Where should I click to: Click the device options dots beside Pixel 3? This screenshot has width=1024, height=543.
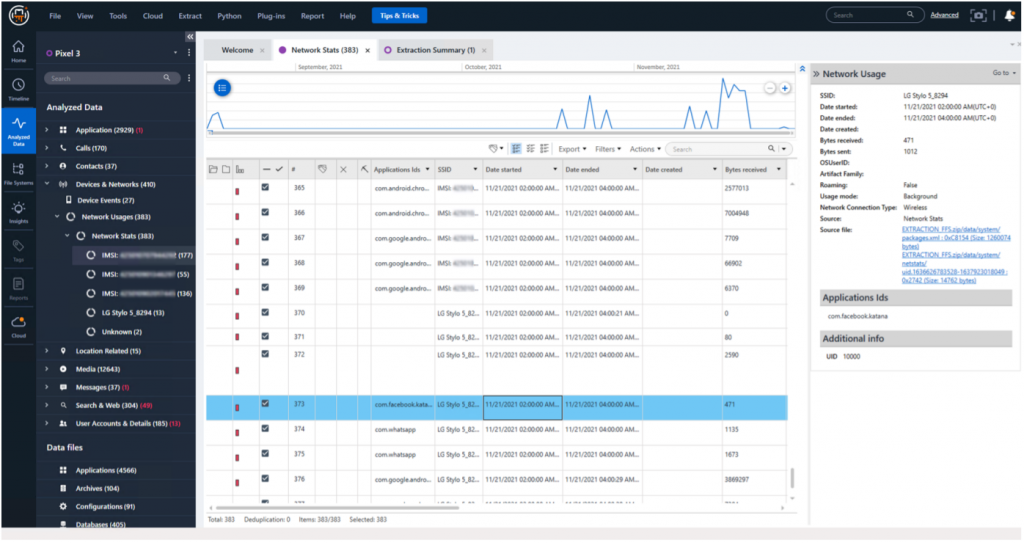(x=189, y=53)
